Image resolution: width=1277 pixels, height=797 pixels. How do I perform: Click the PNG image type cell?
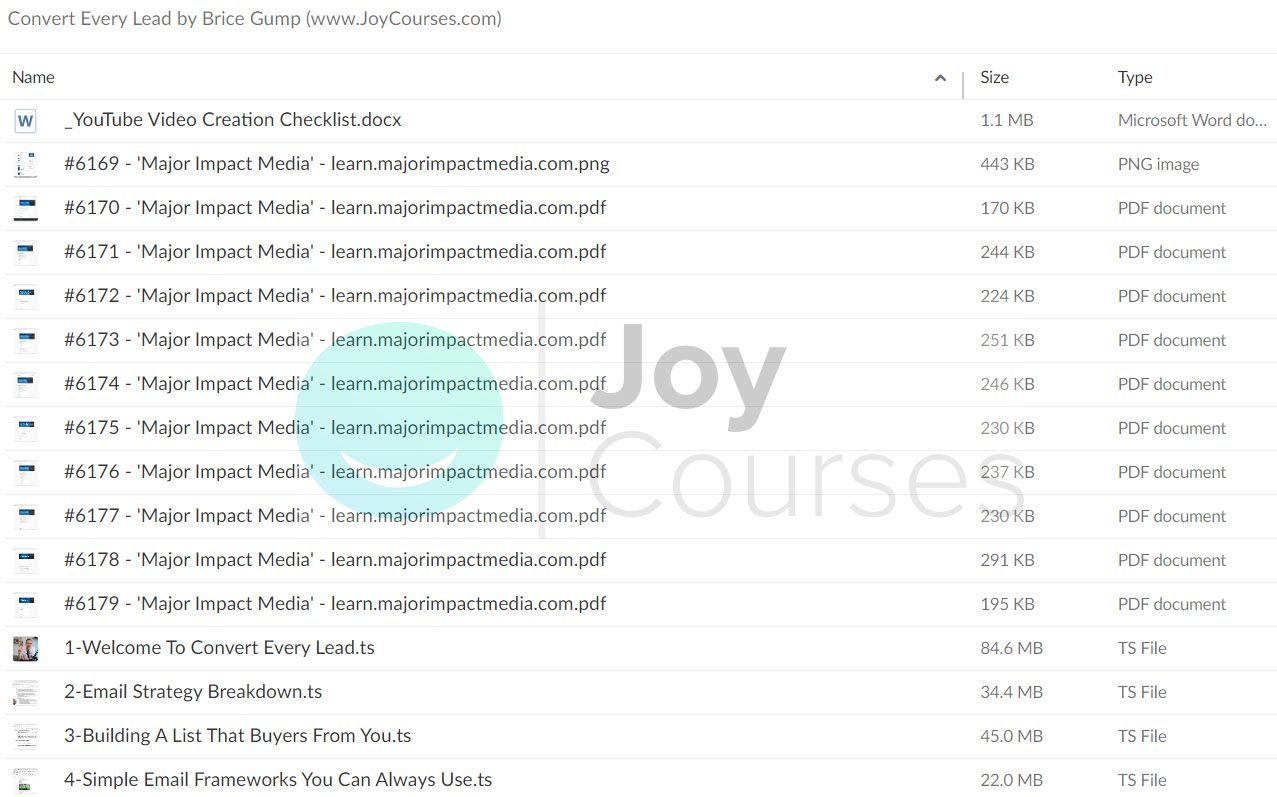point(1159,164)
